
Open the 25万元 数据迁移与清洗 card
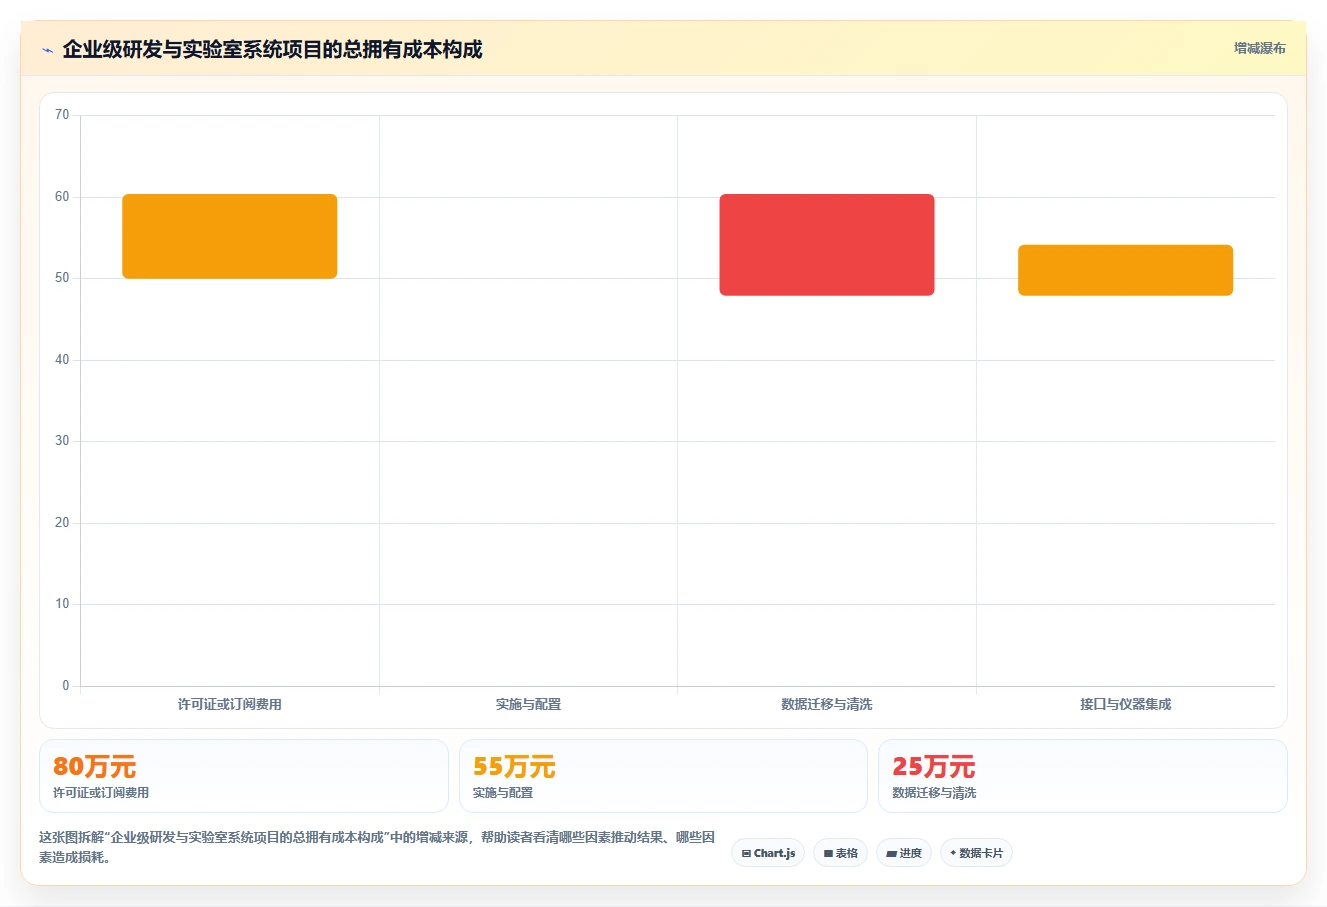1082,776
